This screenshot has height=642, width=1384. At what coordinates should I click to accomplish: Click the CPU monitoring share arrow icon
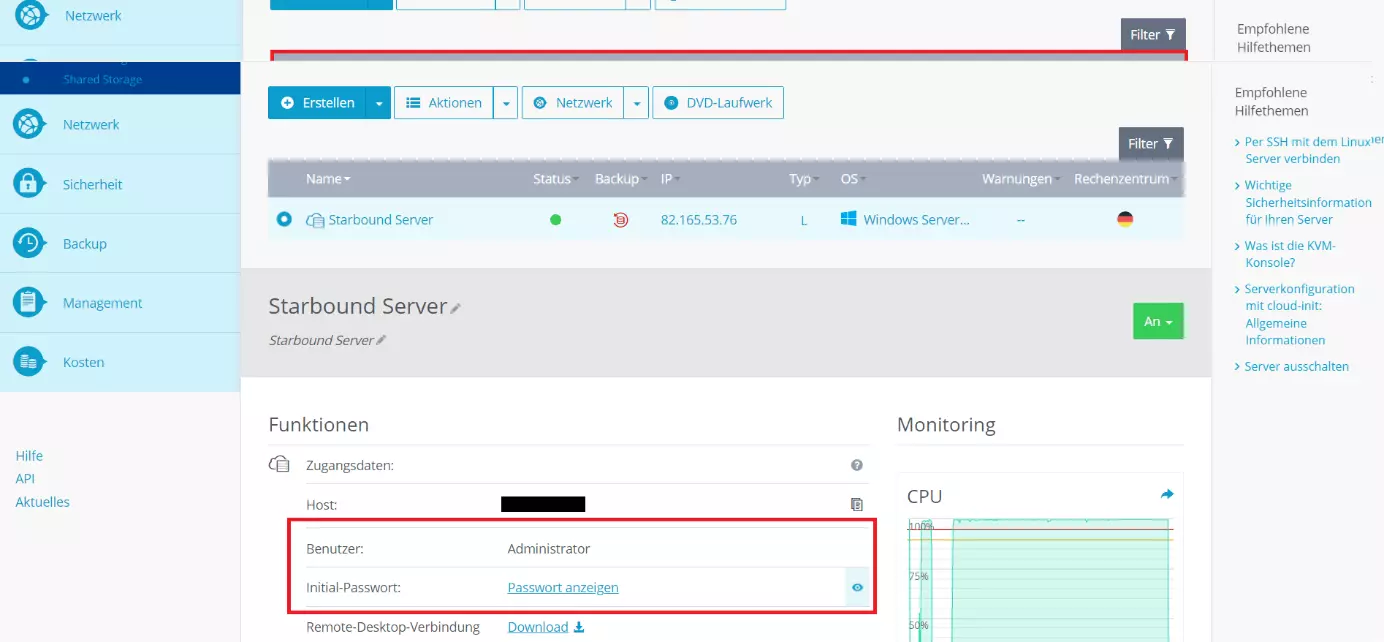point(1166,494)
